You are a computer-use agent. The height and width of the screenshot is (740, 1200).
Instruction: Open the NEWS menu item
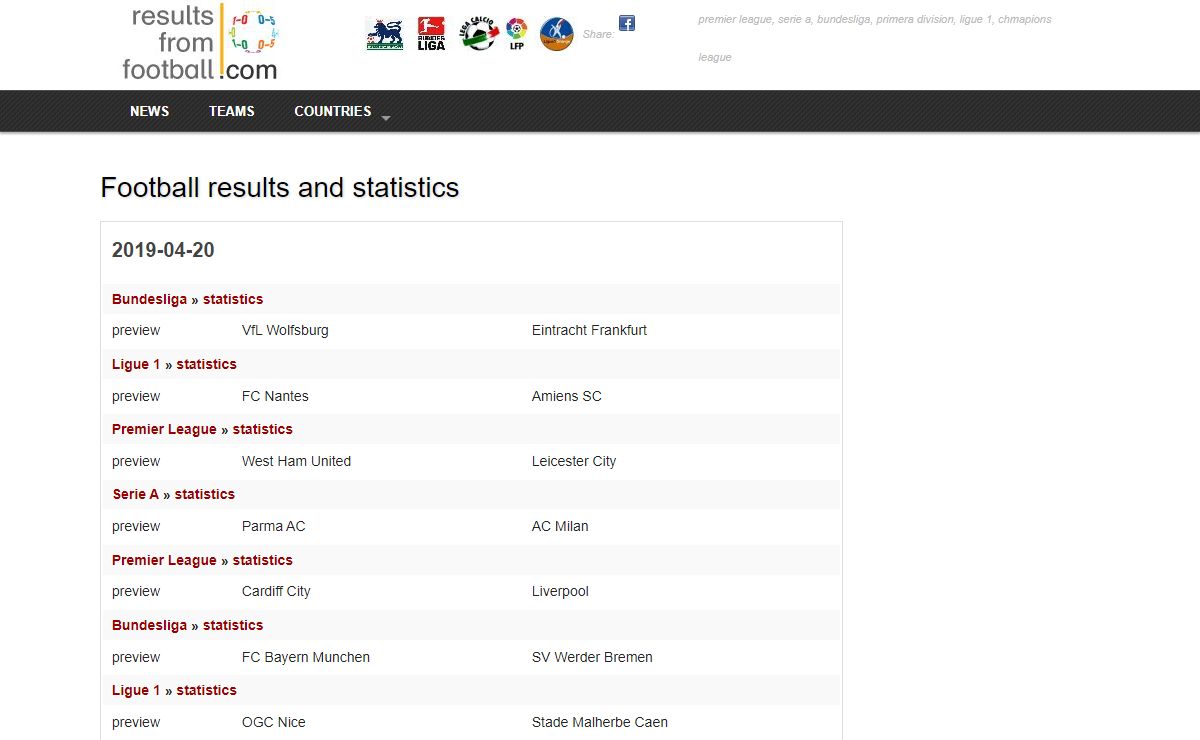click(149, 111)
